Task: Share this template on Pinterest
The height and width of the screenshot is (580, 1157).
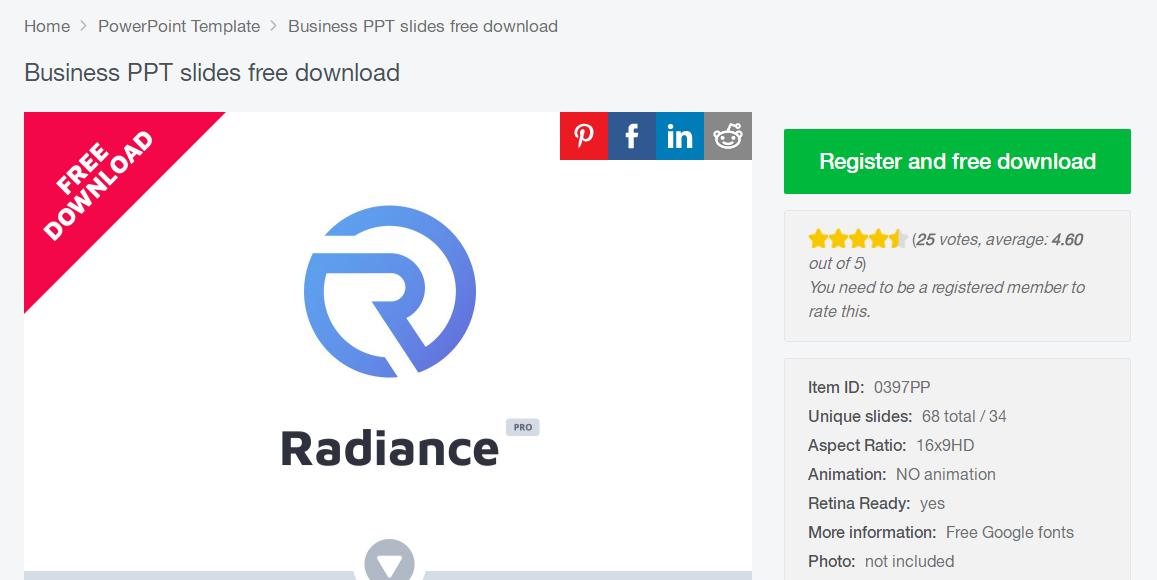Action: pyautogui.click(x=584, y=136)
